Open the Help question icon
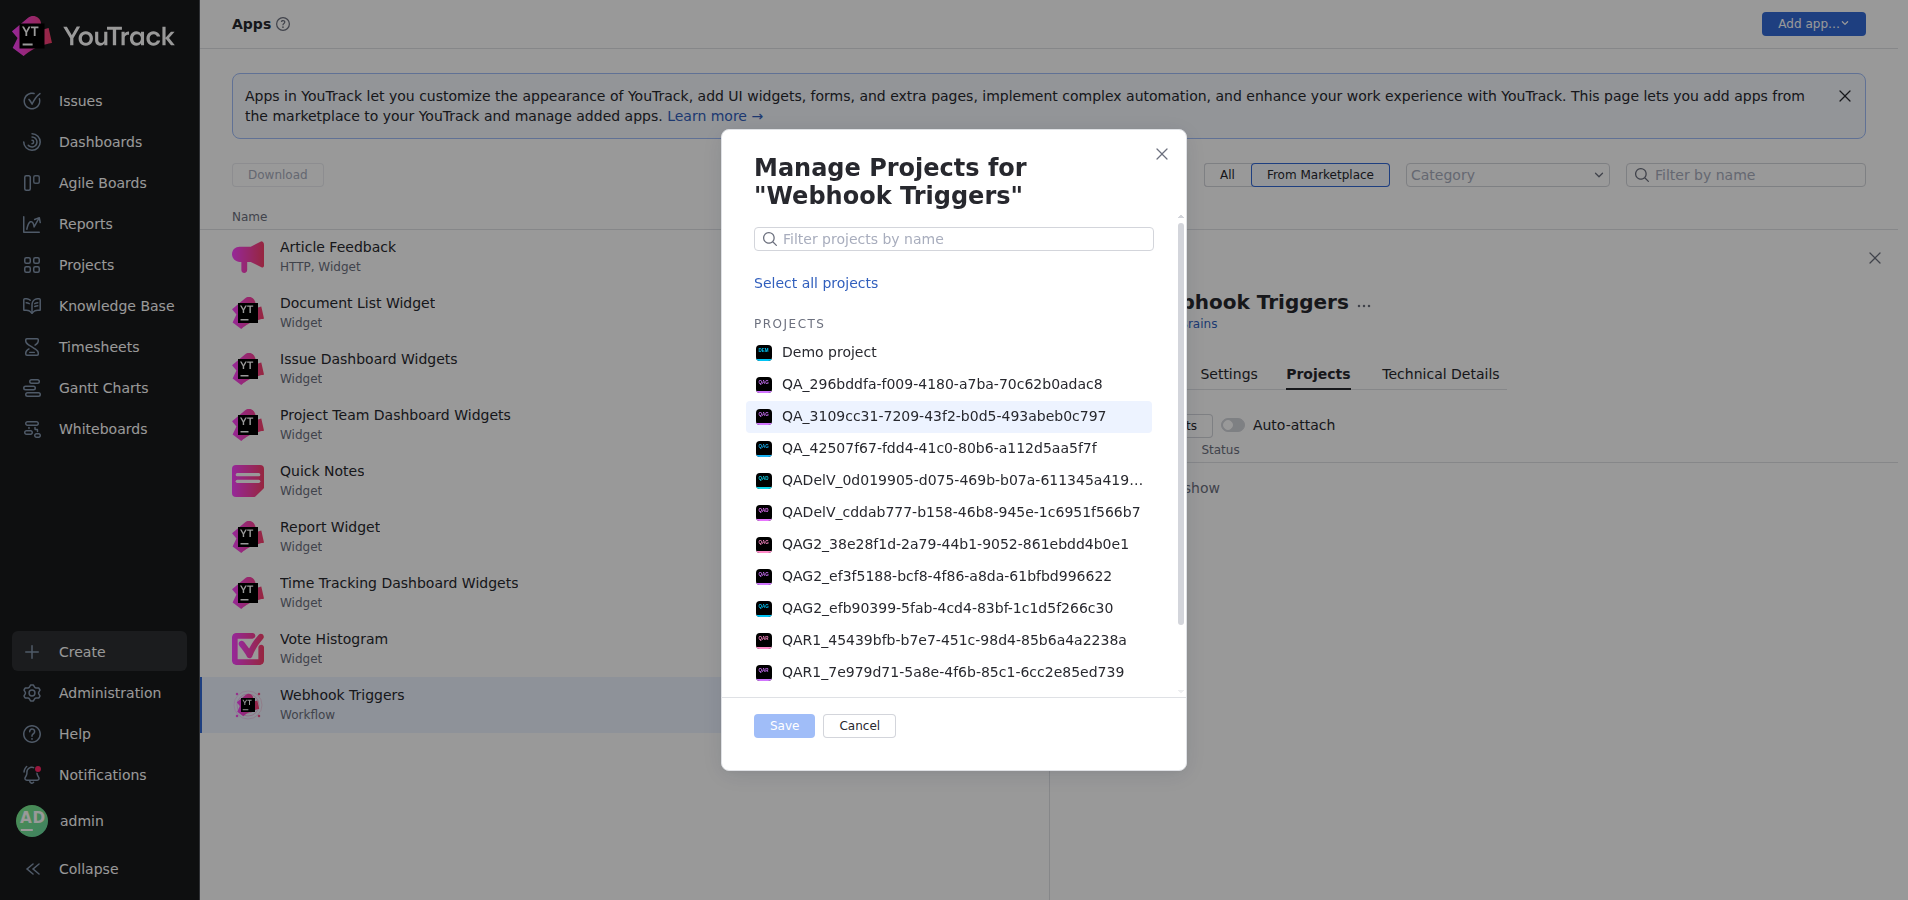The image size is (1908, 900). [32, 734]
